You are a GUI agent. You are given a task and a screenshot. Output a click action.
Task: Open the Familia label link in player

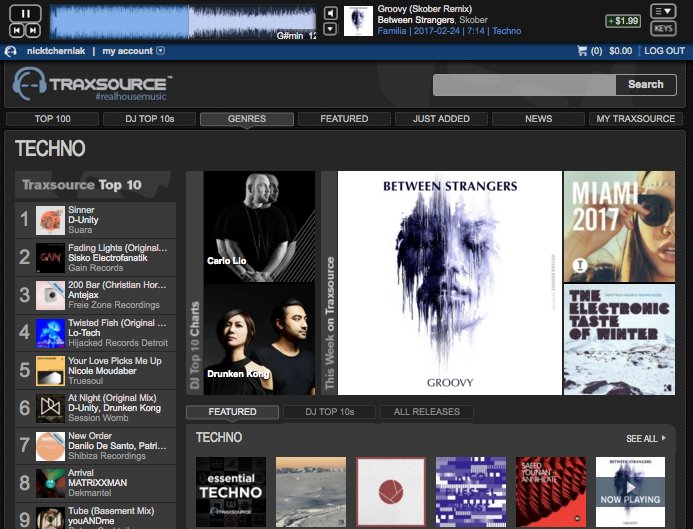[392, 31]
